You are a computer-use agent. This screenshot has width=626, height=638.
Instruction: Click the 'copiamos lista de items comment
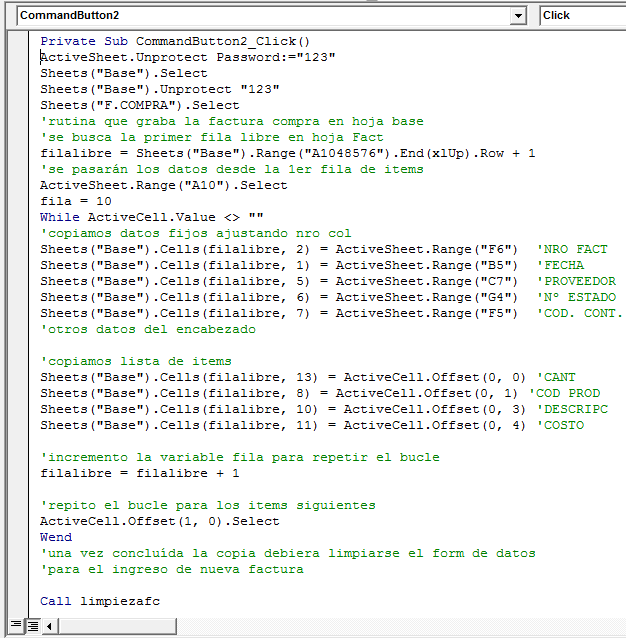[x=135, y=361]
